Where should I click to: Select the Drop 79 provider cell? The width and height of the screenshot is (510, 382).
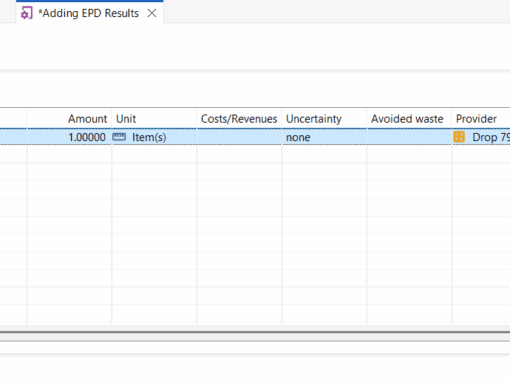[x=481, y=137]
